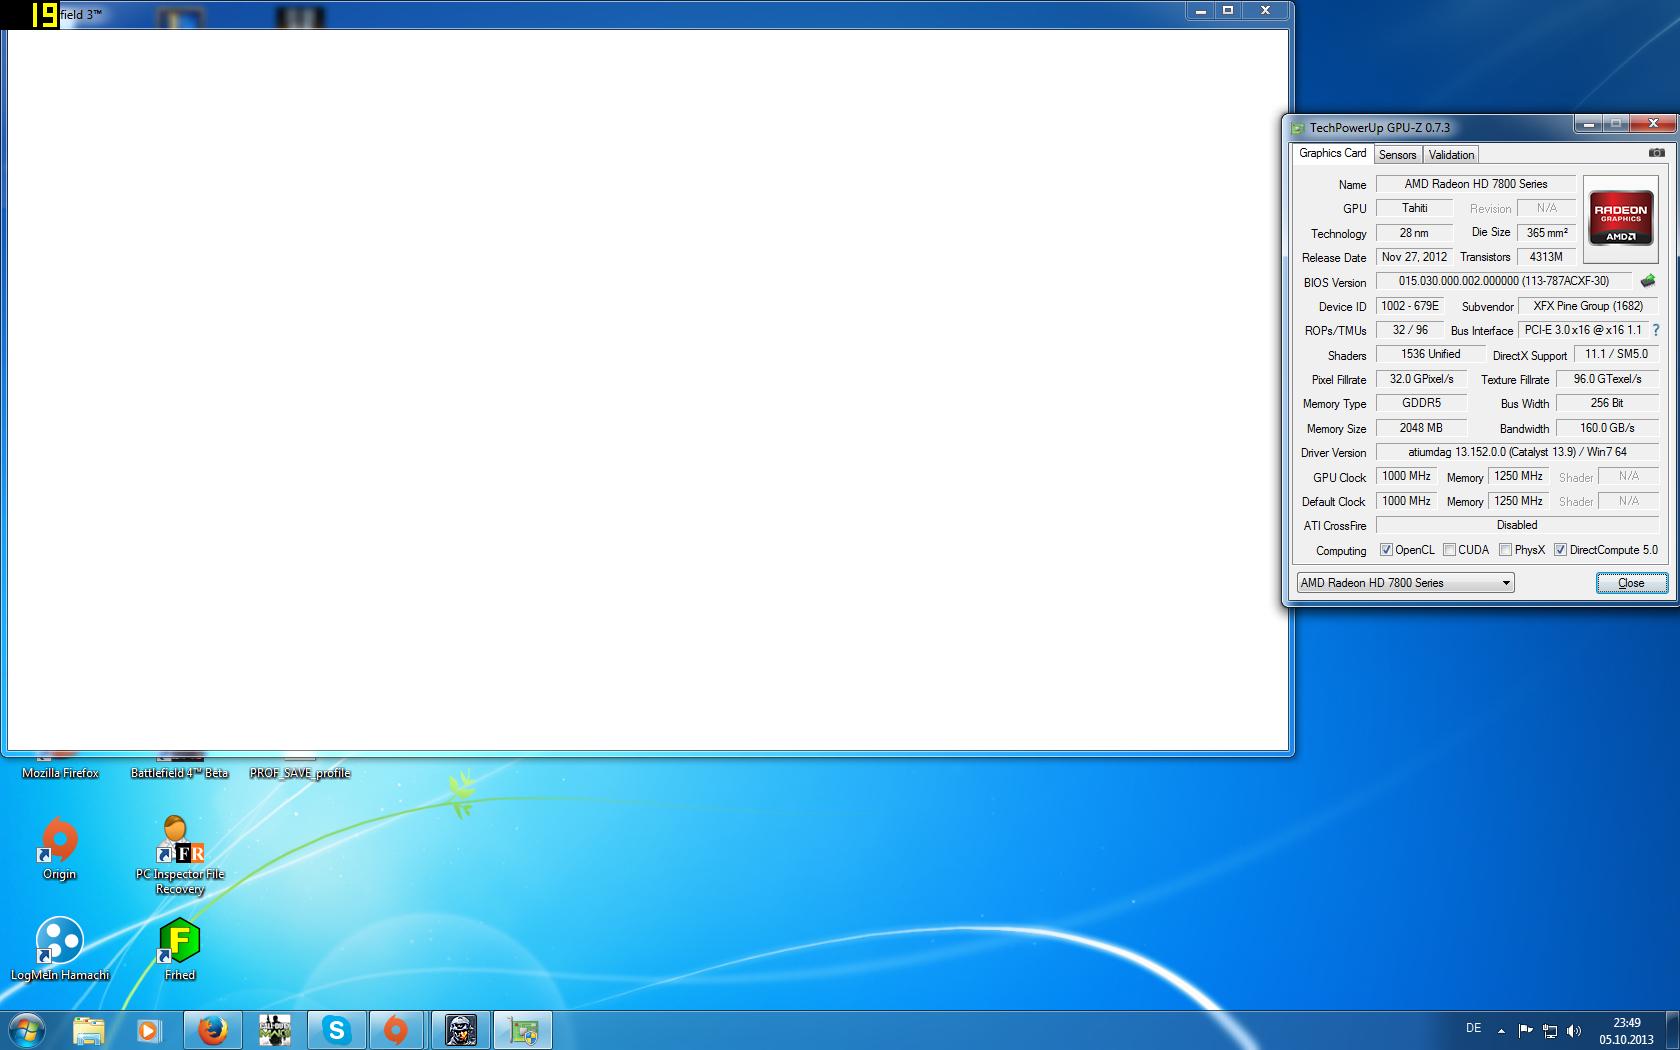
Task: Show hidden system tray icons
Action: click(x=1501, y=1030)
